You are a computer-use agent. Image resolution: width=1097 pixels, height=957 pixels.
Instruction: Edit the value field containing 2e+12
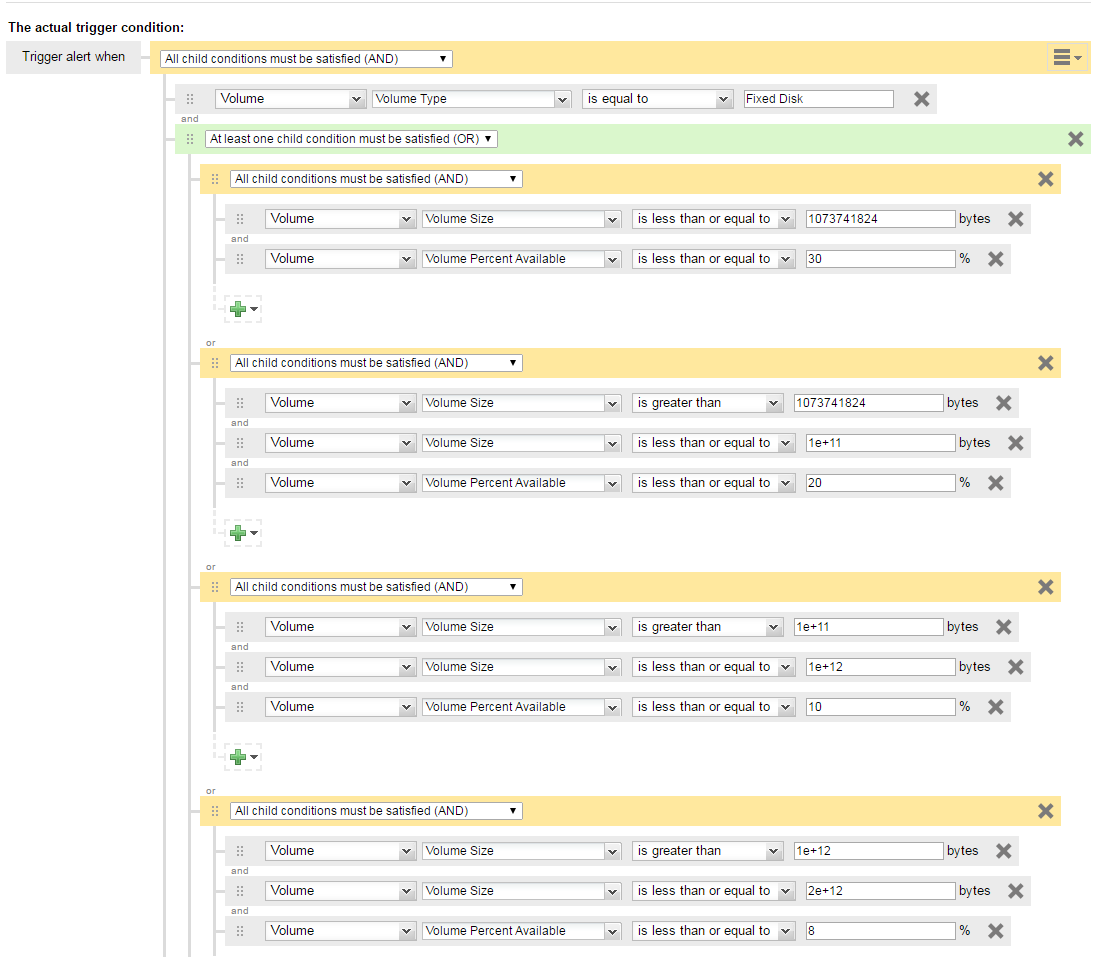pyautogui.click(x=880, y=891)
